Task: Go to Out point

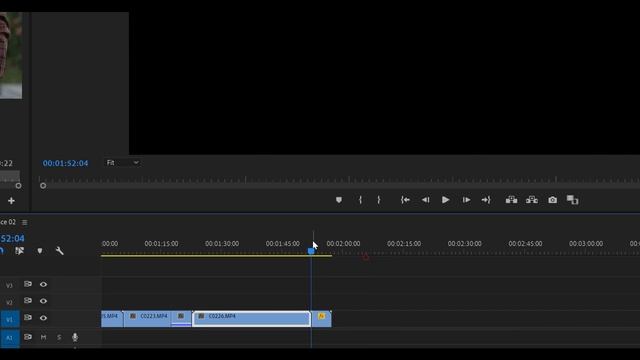Action: (486, 200)
